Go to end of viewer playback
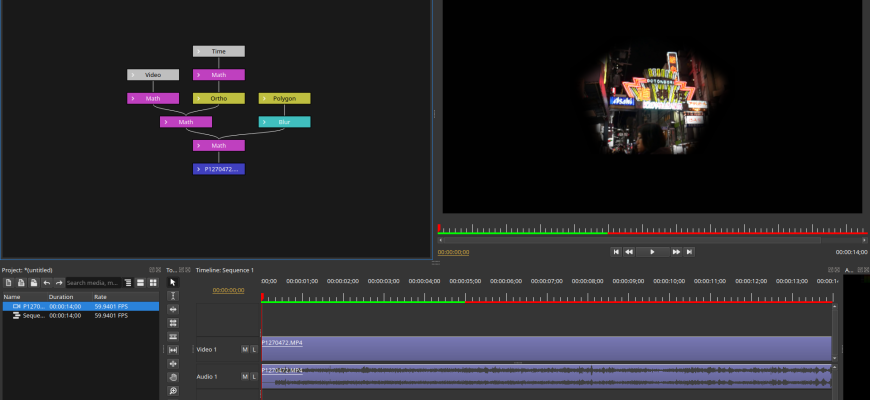This screenshot has height=400, width=870. click(x=689, y=252)
